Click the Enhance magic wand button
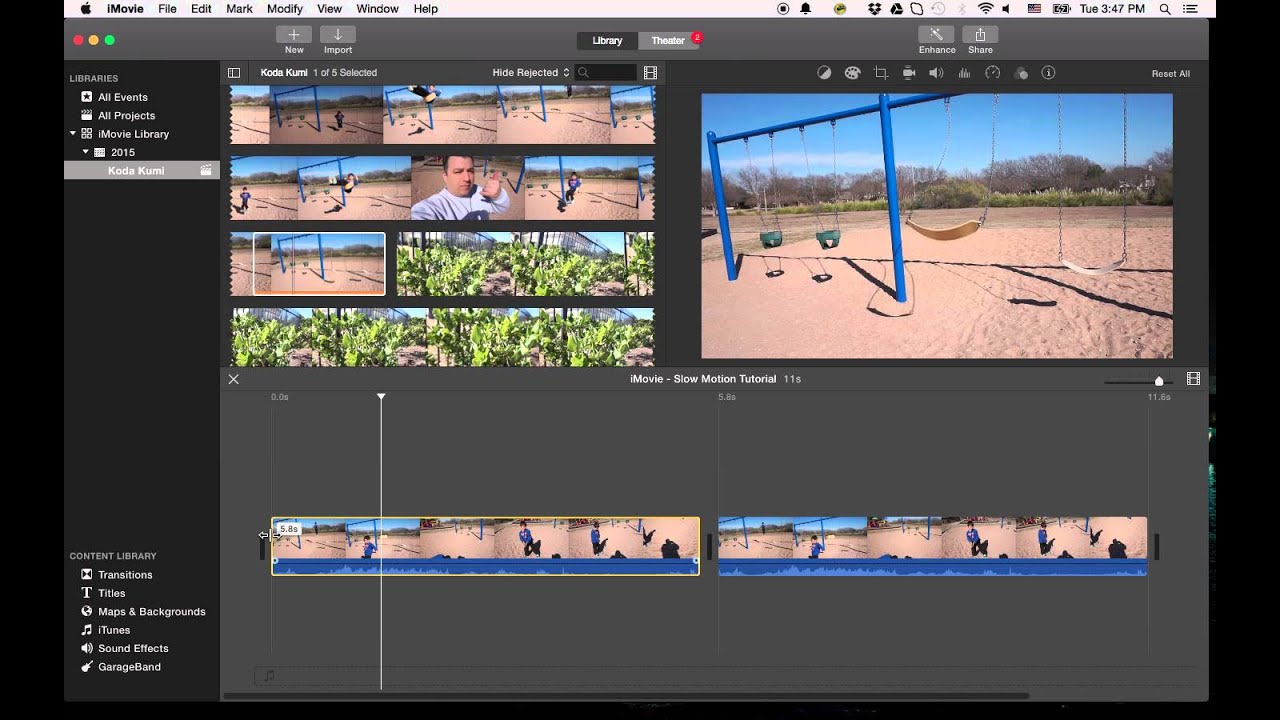The height and width of the screenshot is (720, 1280). [937, 34]
